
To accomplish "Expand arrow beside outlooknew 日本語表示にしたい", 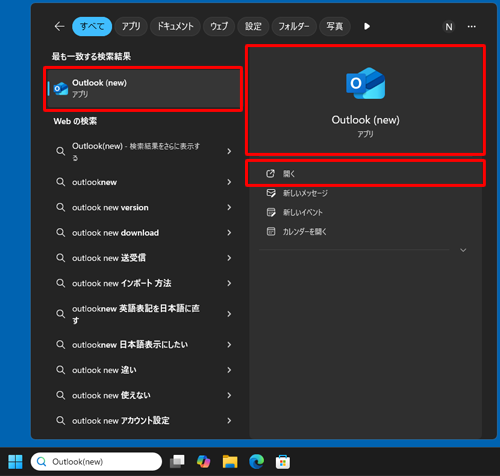I will (x=229, y=345).
